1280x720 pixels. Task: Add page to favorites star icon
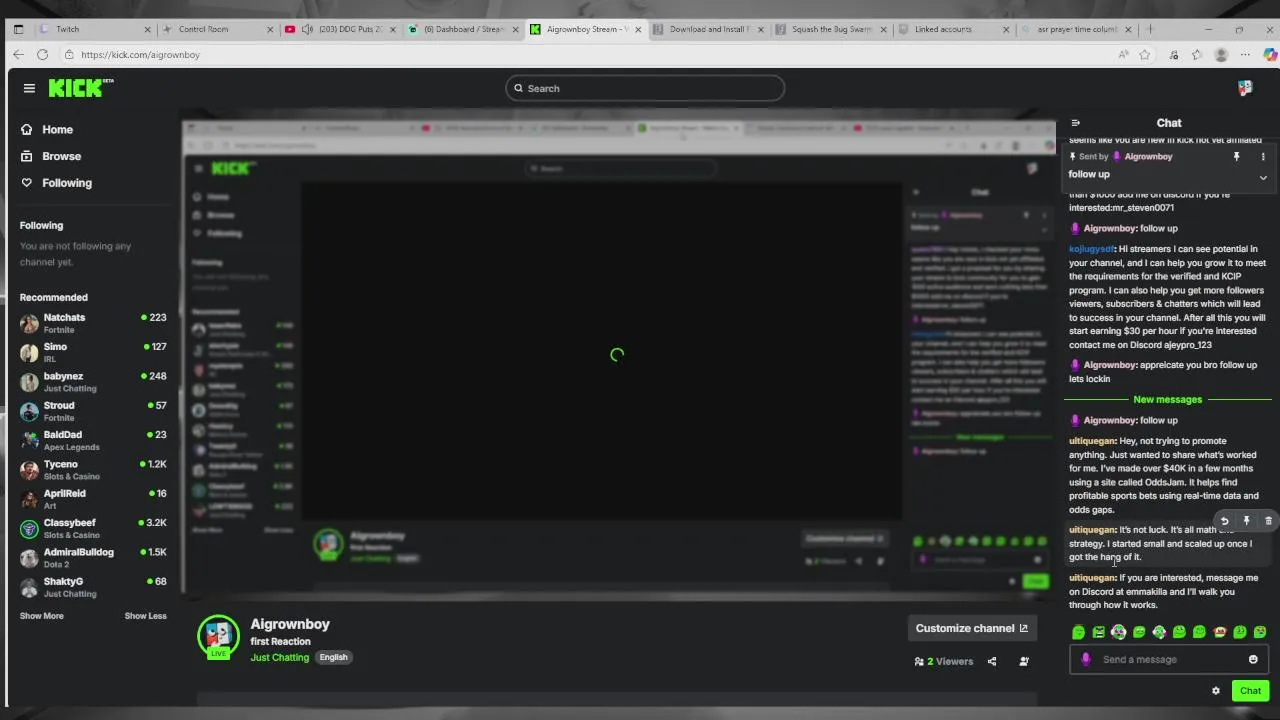[1145, 55]
